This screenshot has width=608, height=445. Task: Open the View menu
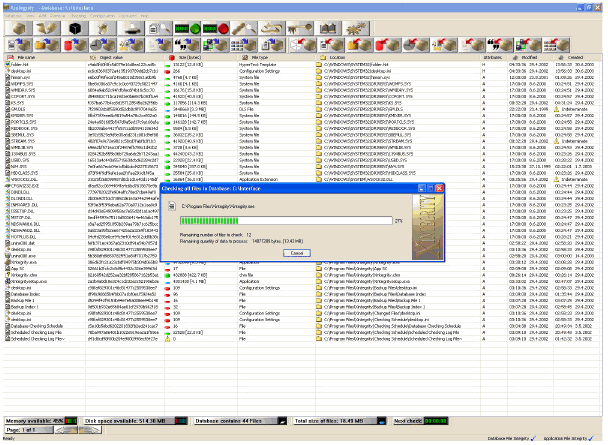[x=30, y=16]
